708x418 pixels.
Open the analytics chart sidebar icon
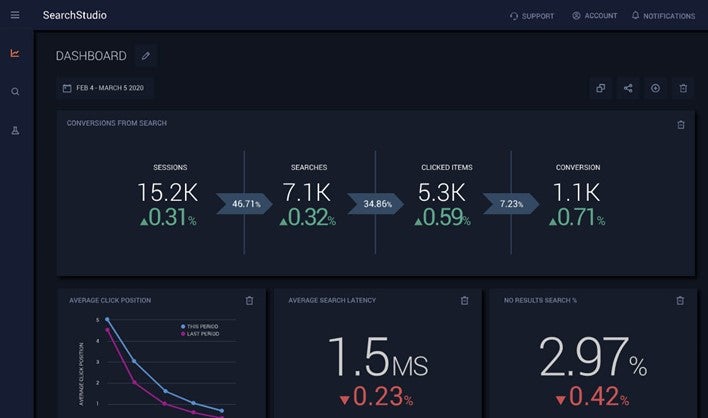click(x=15, y=54)
